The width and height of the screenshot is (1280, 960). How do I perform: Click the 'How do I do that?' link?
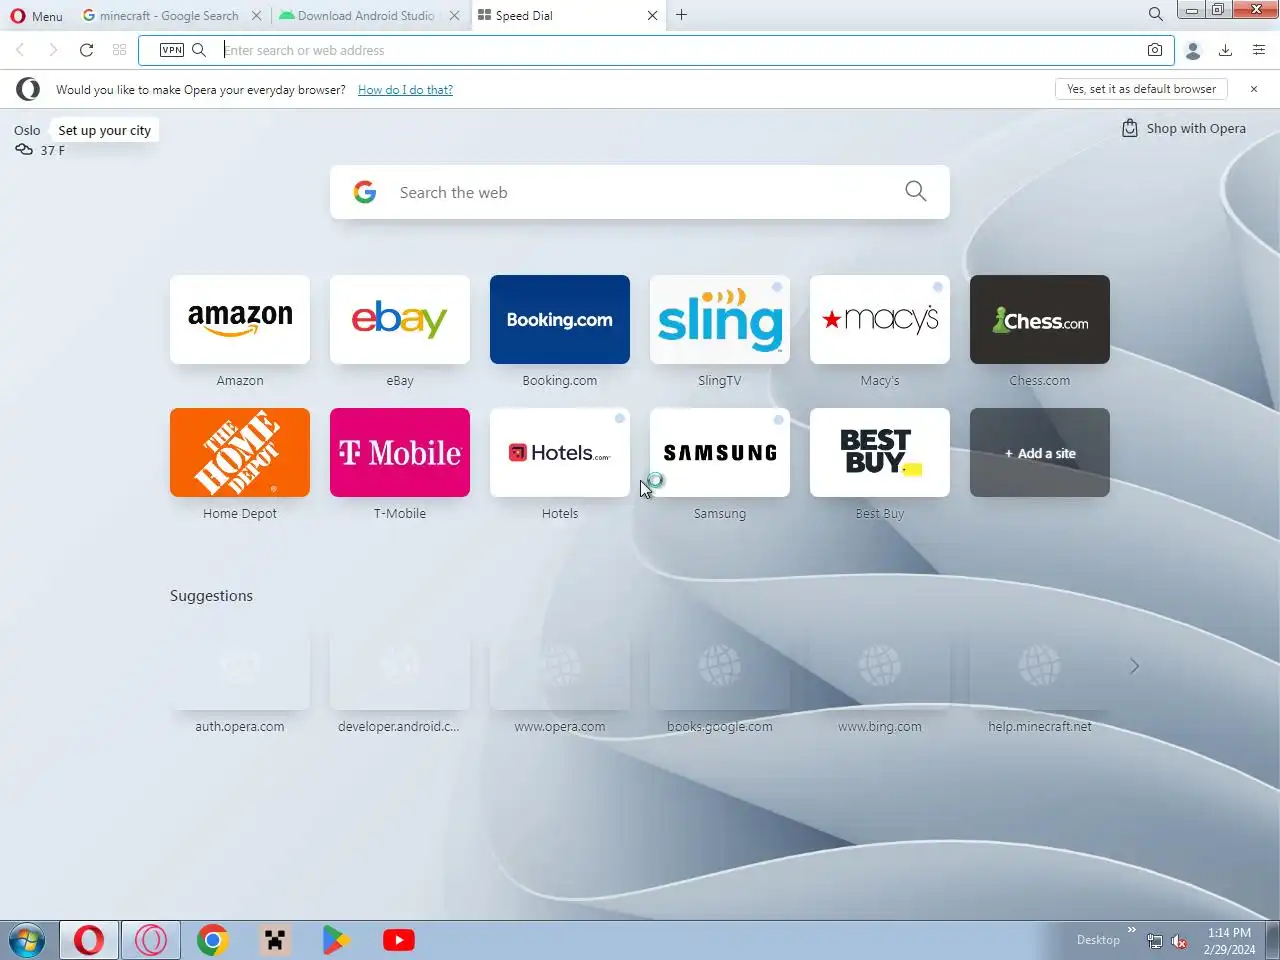(x=405, y=90)
